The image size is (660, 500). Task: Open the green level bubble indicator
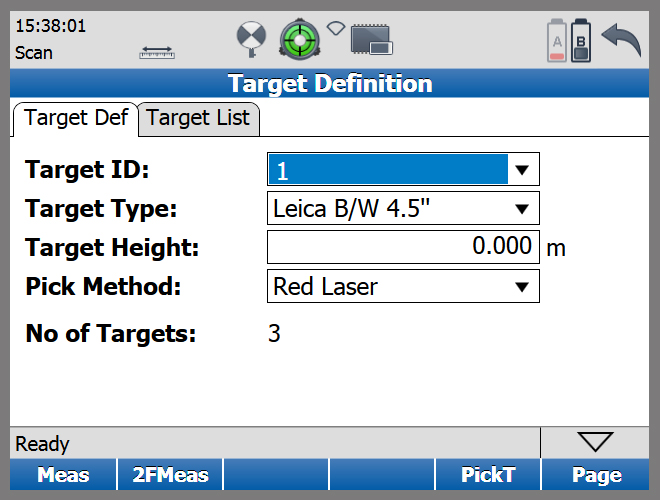pos(299,38)
